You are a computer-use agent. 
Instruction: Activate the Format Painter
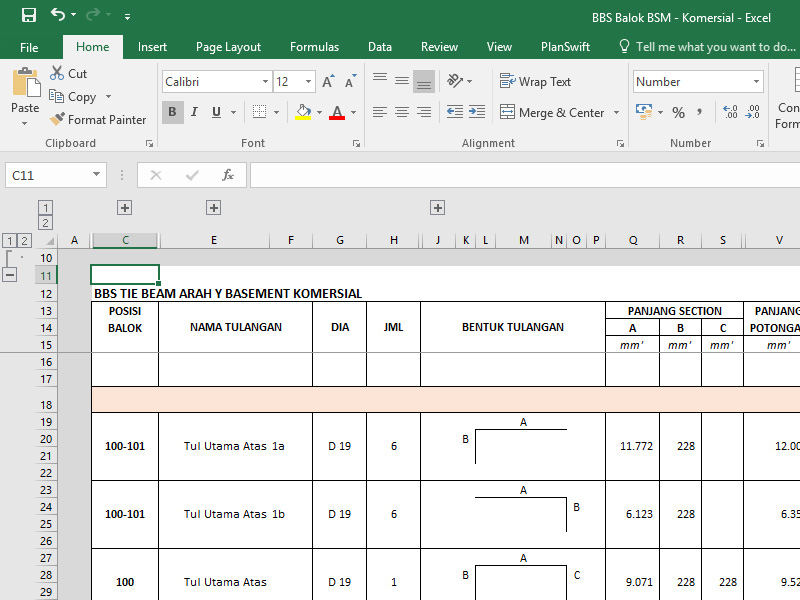tap(97, 119)
